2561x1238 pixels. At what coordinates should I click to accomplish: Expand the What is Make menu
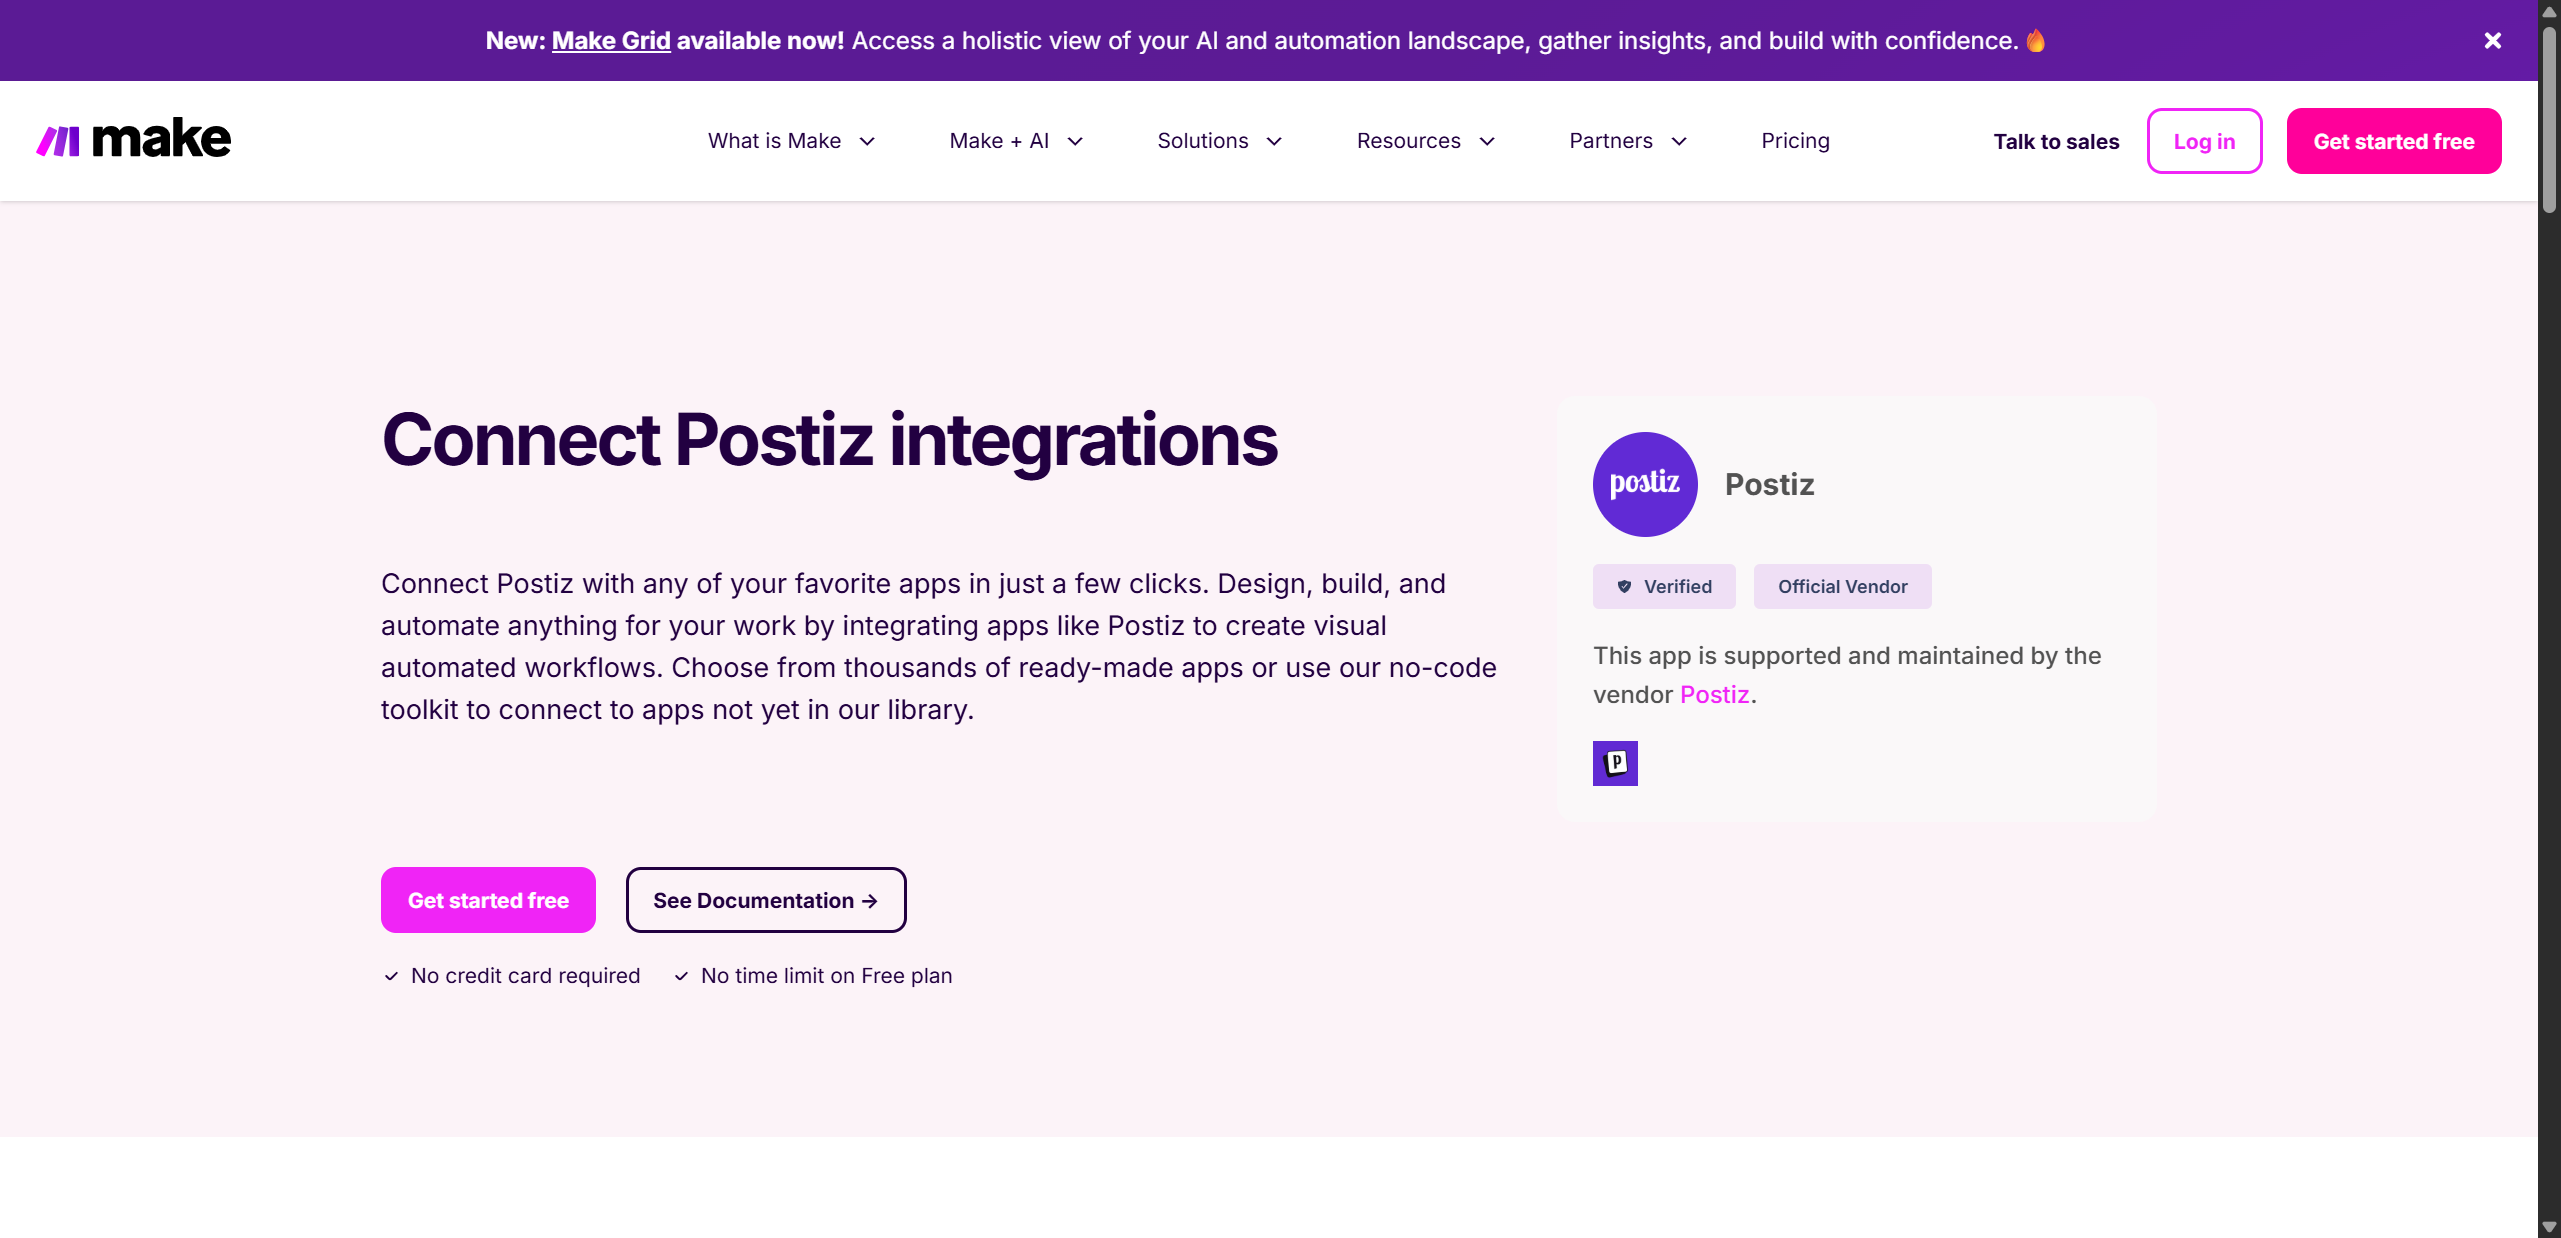(x=791, y=141)
